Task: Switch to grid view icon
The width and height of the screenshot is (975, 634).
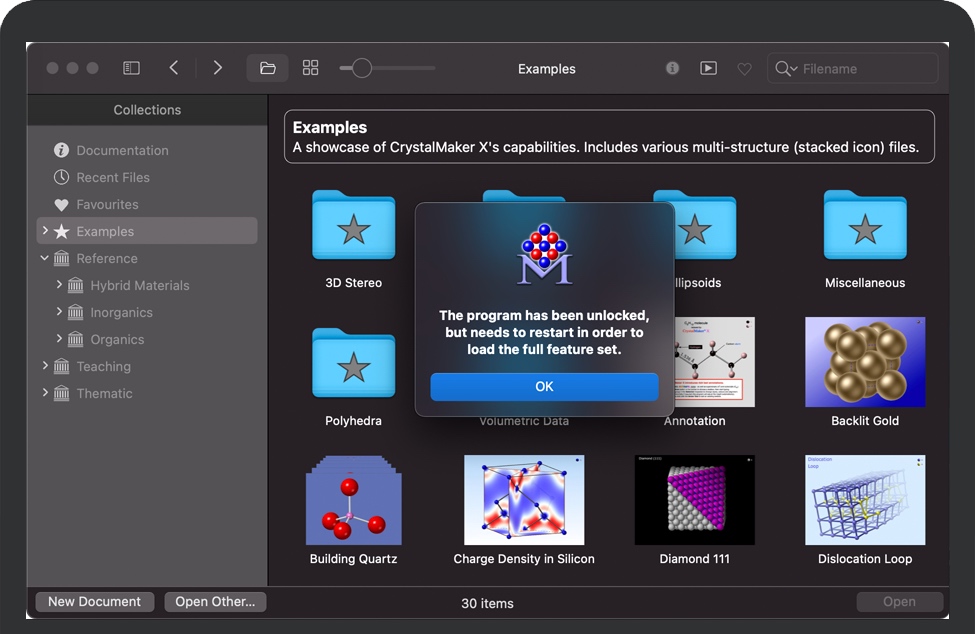Action: coord(310,68)
